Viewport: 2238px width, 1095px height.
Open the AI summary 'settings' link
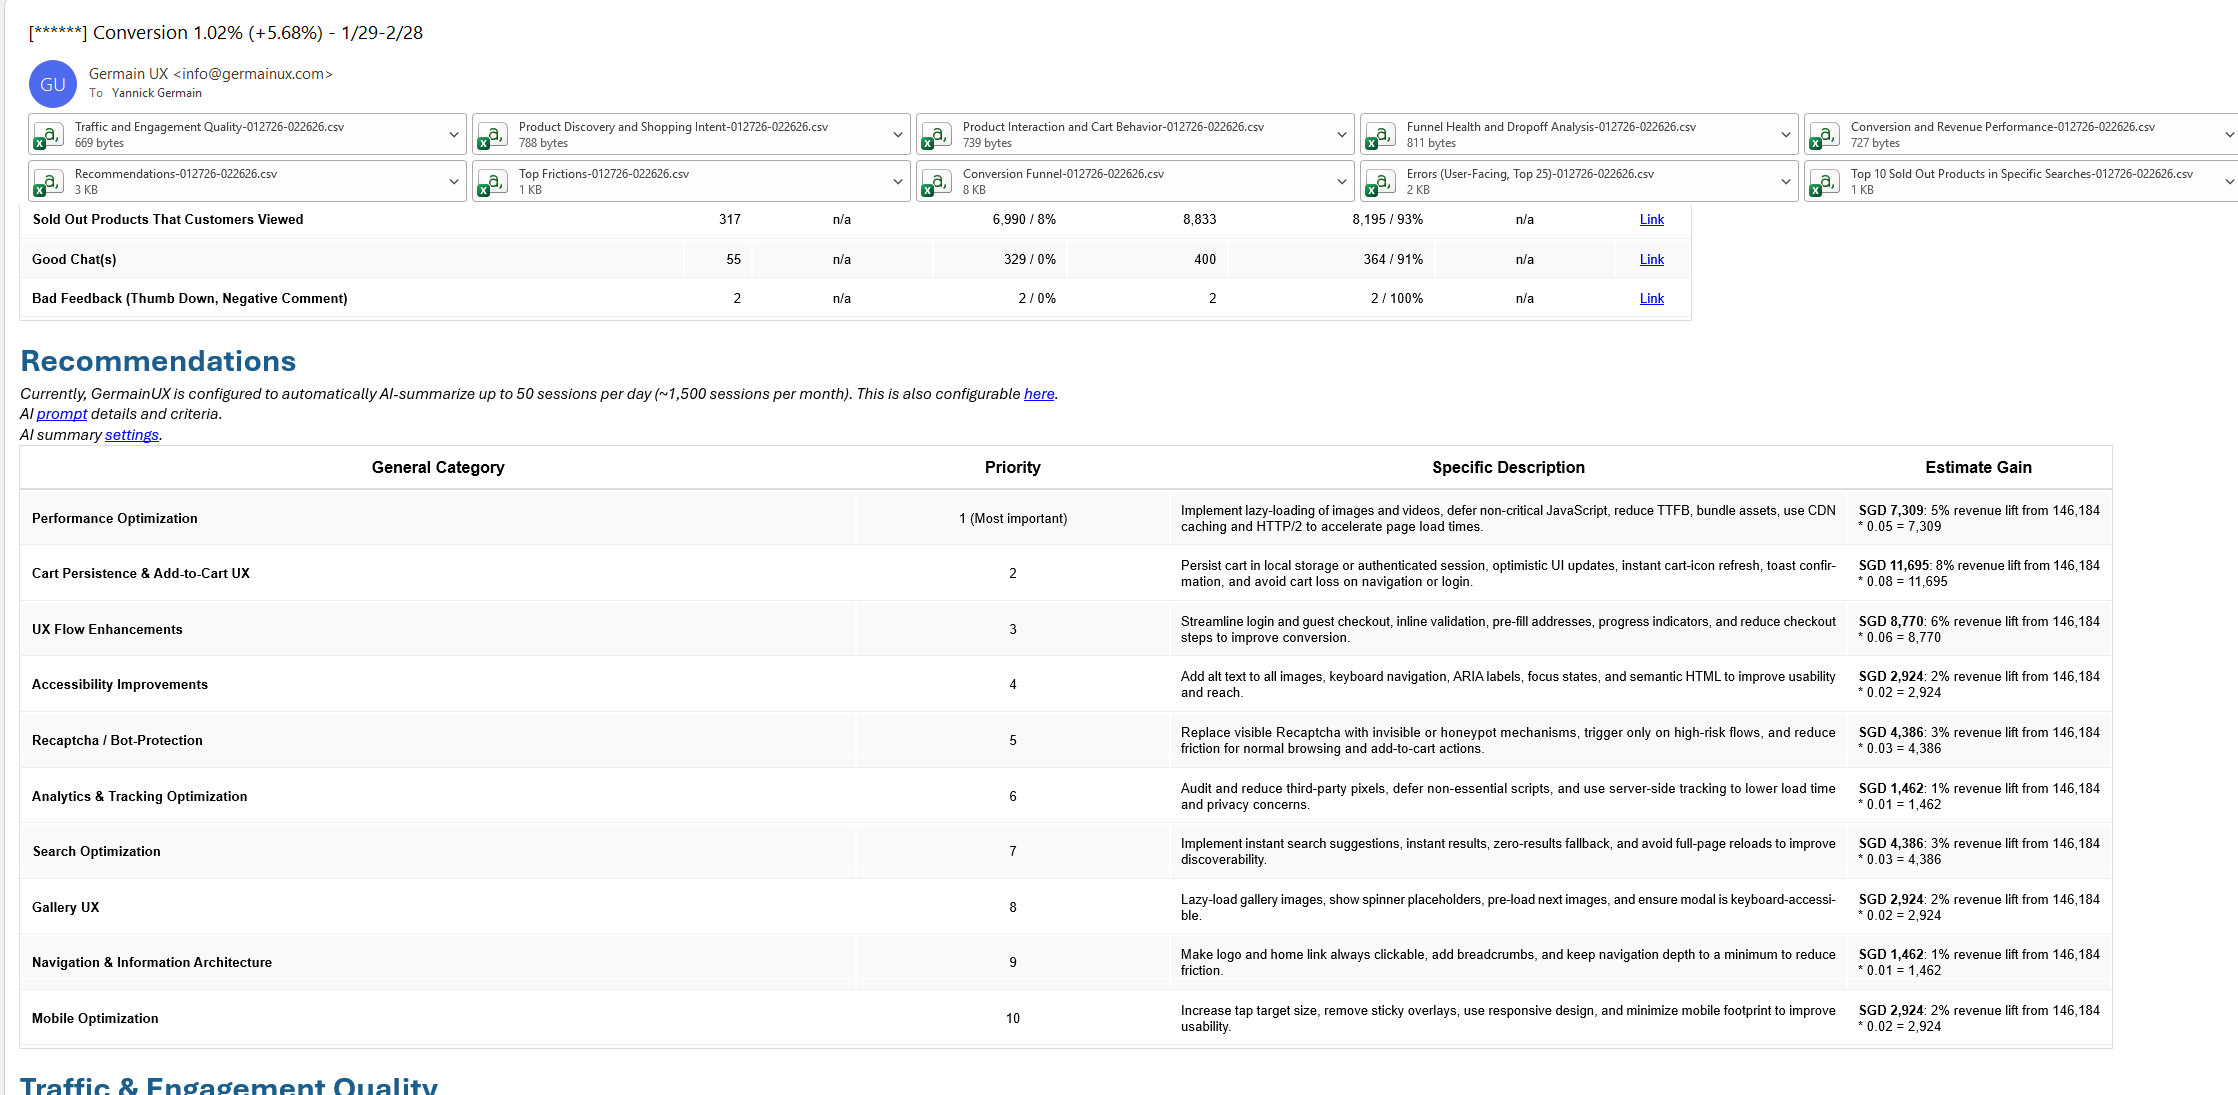tap(131, 435)
